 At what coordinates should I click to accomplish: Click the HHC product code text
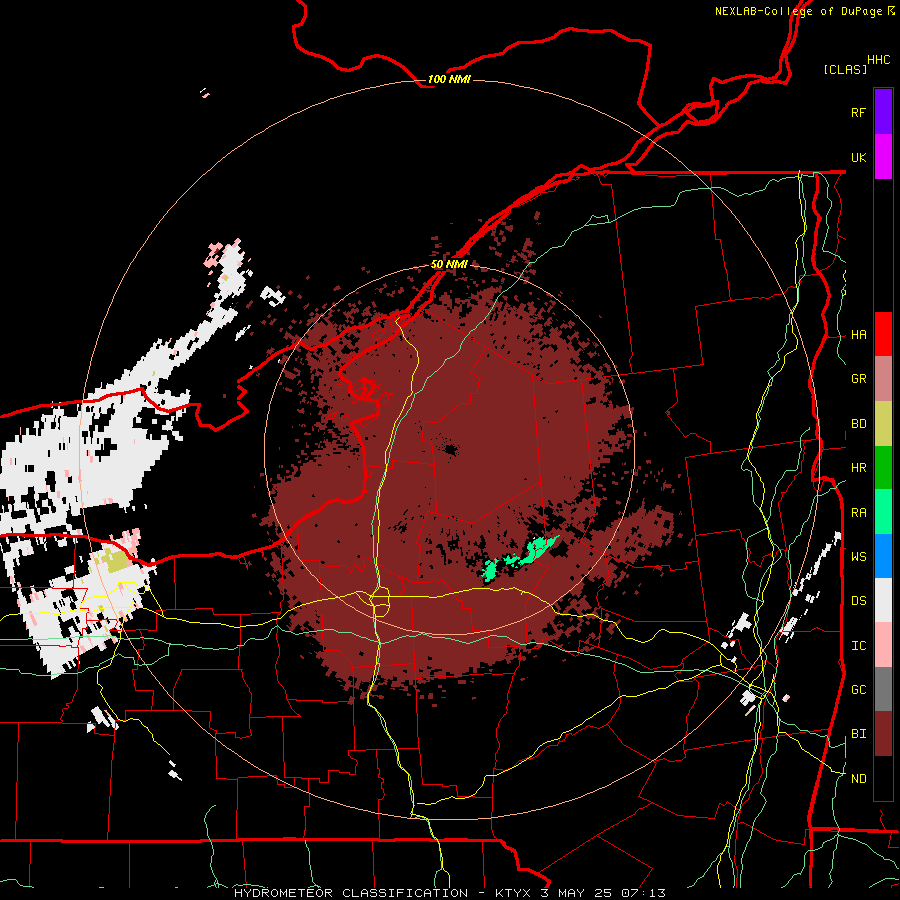878,60
